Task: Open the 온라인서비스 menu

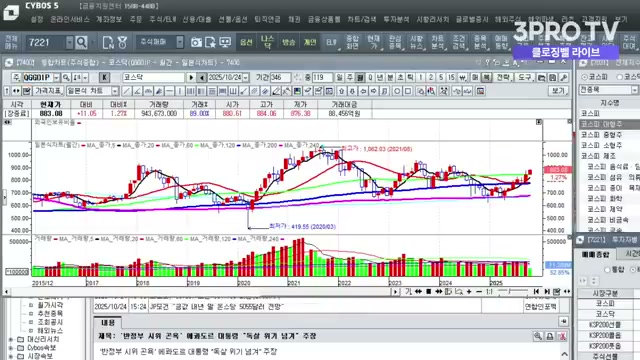Action: pyautogui.click(x=70, y=19)
